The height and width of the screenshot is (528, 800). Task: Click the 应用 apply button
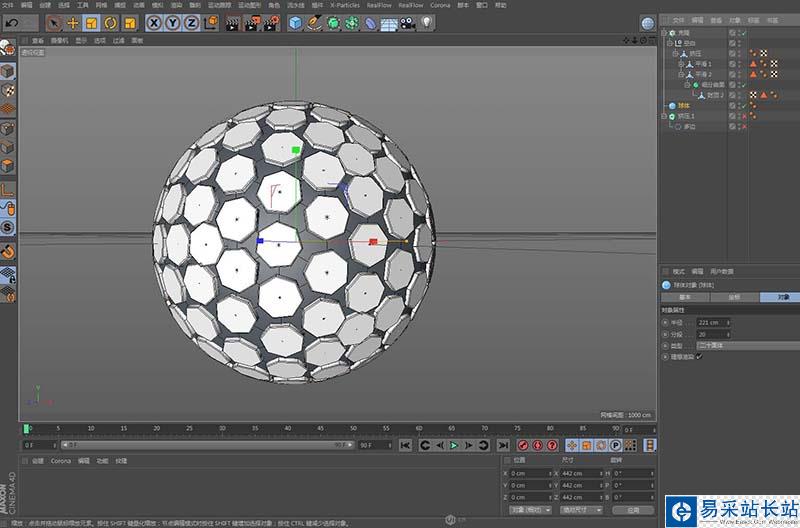click(632, 509)
